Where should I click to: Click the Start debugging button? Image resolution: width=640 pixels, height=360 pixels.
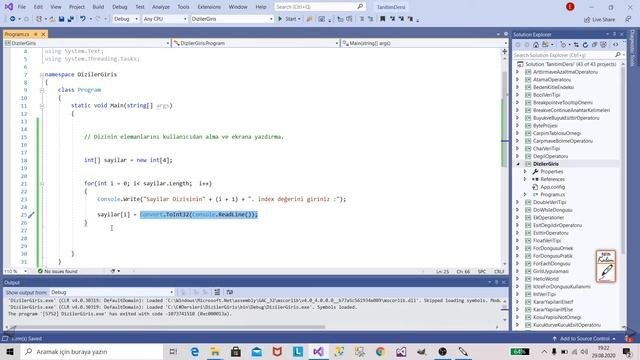289,19
